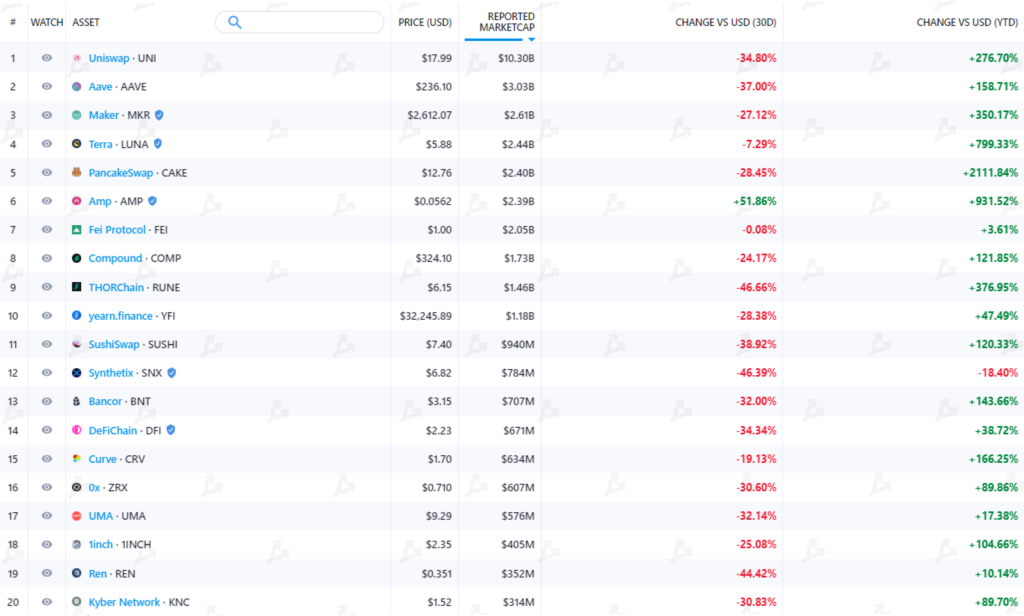
Task: Click the verified badge next to Maker MKR
Action: [x=159, y=115]
